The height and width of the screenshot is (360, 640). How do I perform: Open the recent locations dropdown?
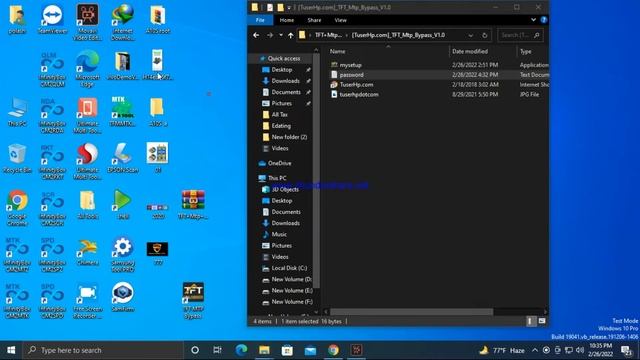coord(281,35)
